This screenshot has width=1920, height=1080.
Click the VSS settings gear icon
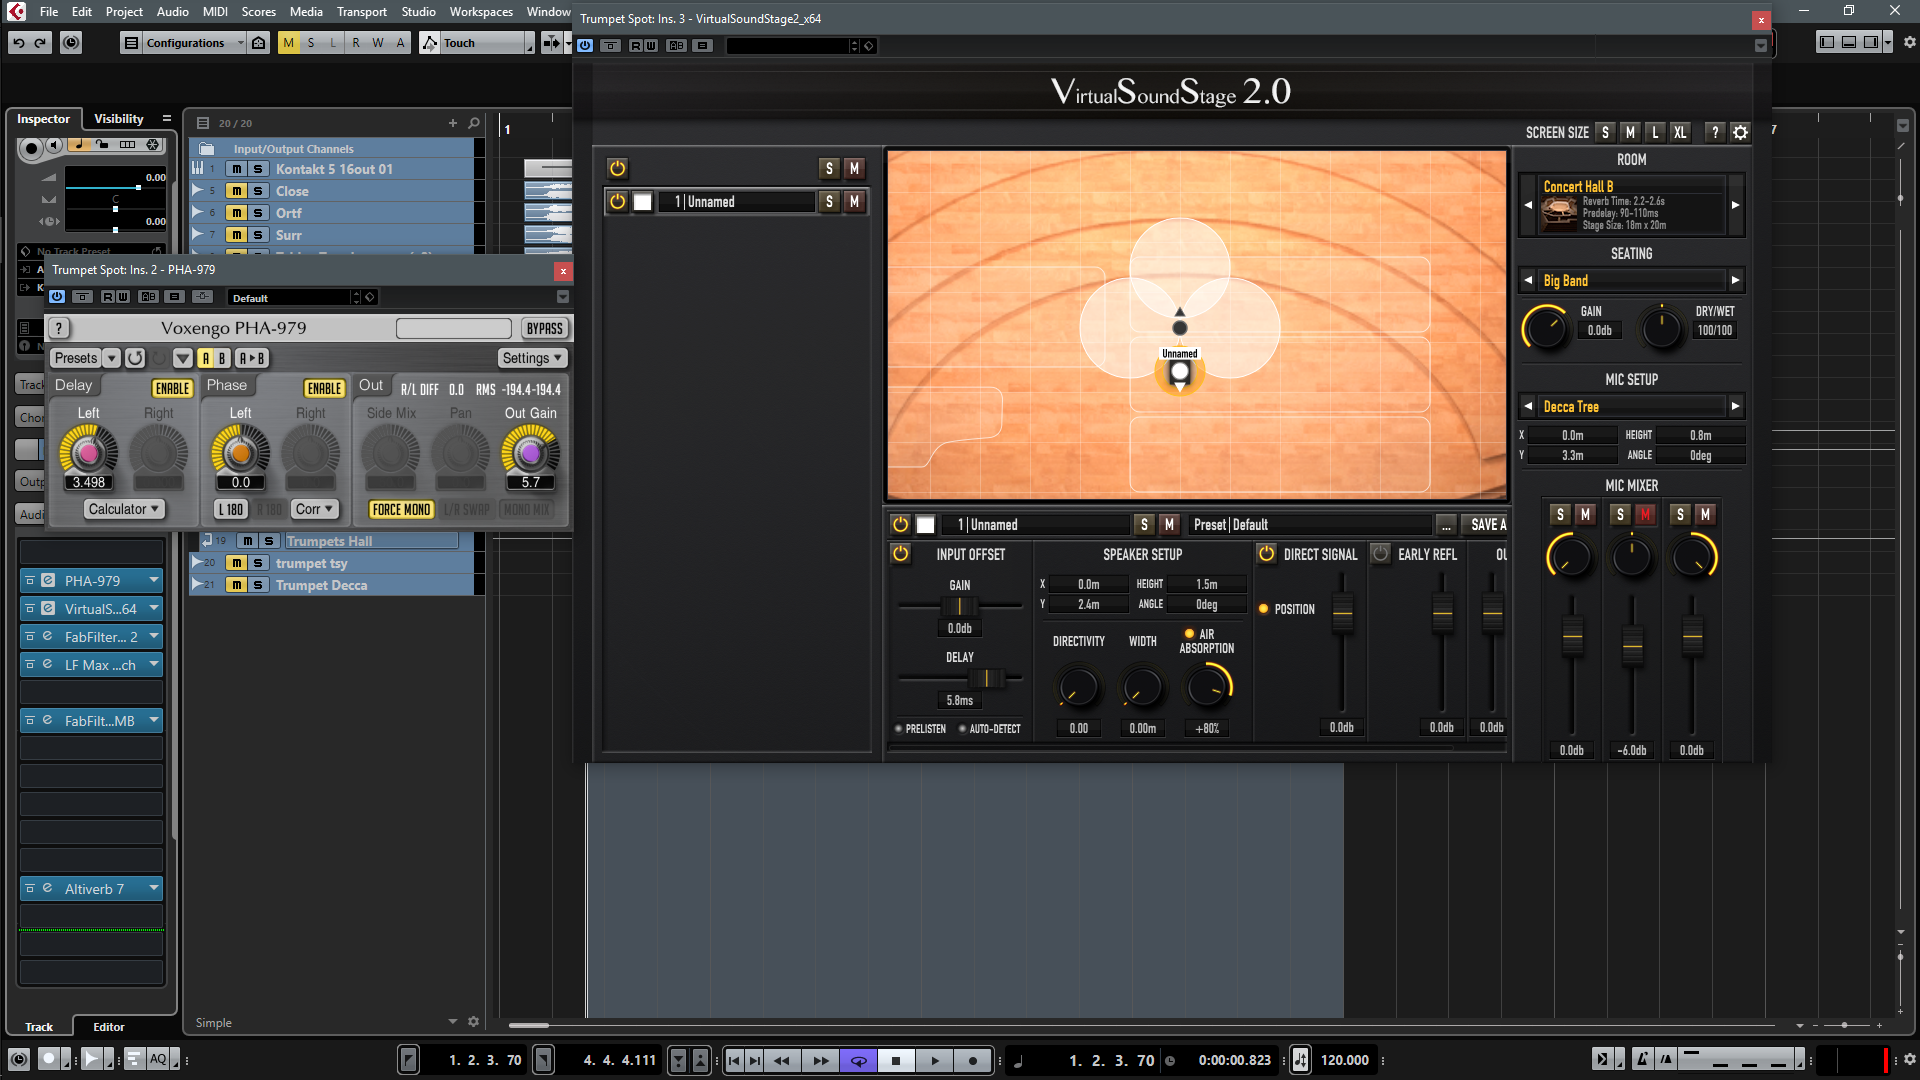[1740, 132]
